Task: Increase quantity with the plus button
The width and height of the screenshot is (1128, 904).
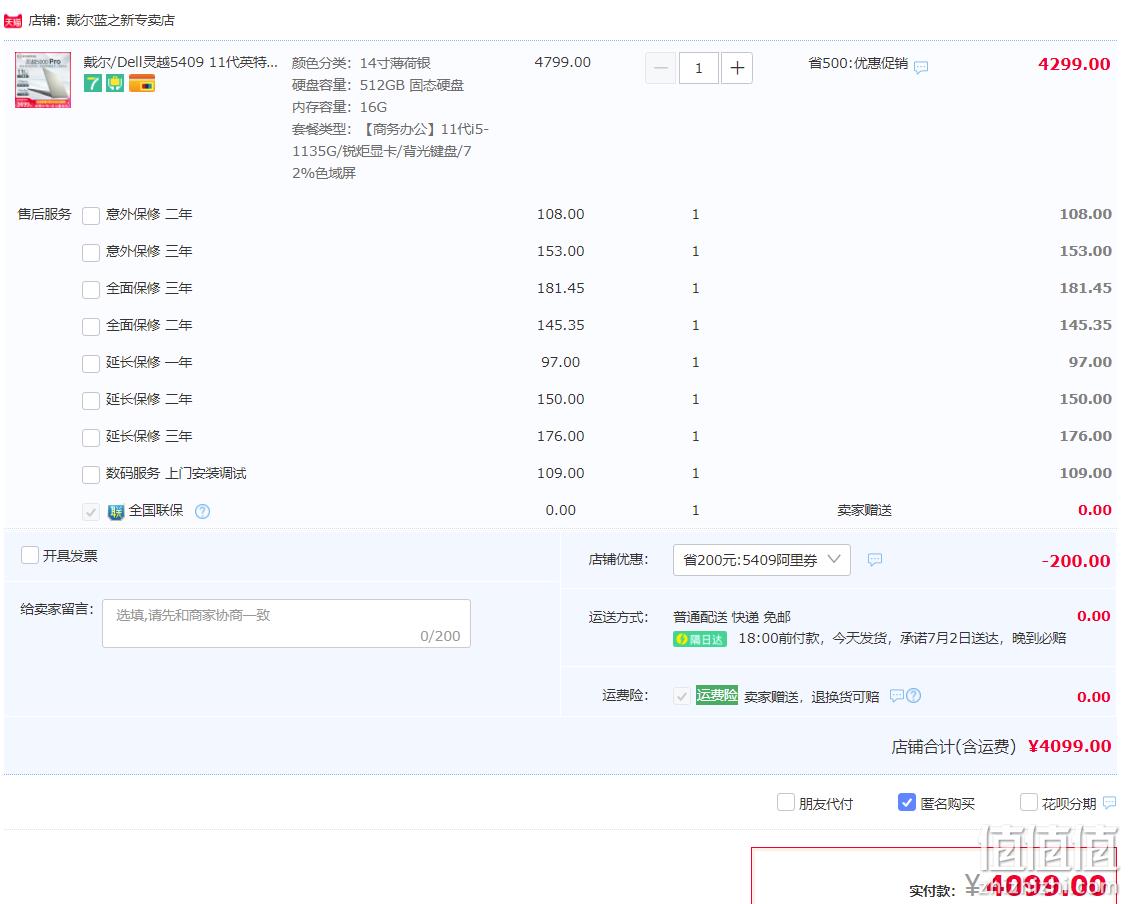Action: [x=737, y=68]
